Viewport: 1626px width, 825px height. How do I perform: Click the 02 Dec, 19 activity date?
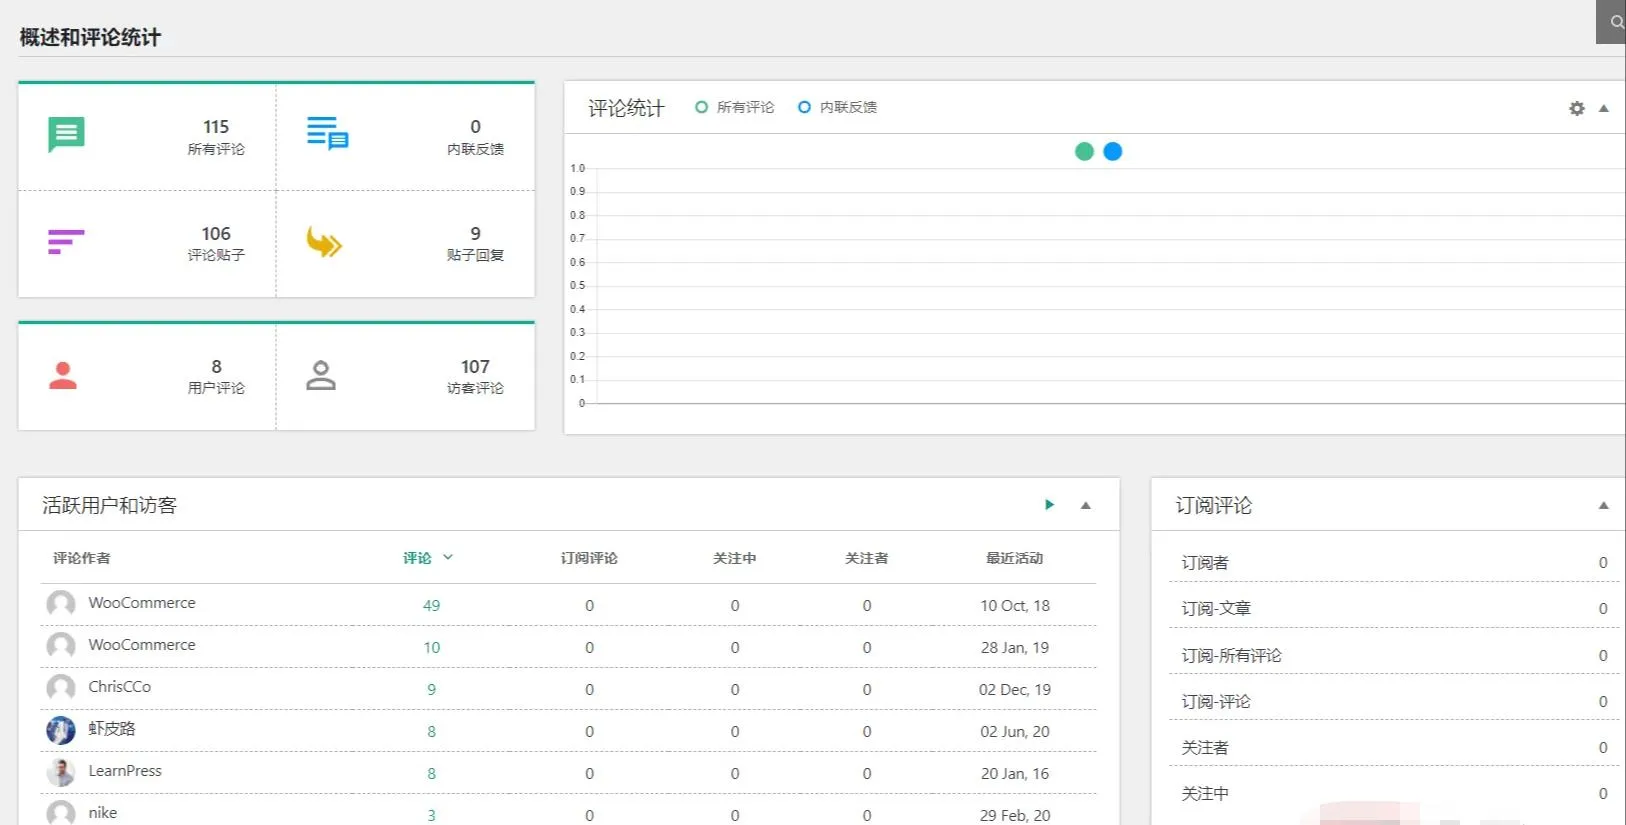[x=1015, y=690]
